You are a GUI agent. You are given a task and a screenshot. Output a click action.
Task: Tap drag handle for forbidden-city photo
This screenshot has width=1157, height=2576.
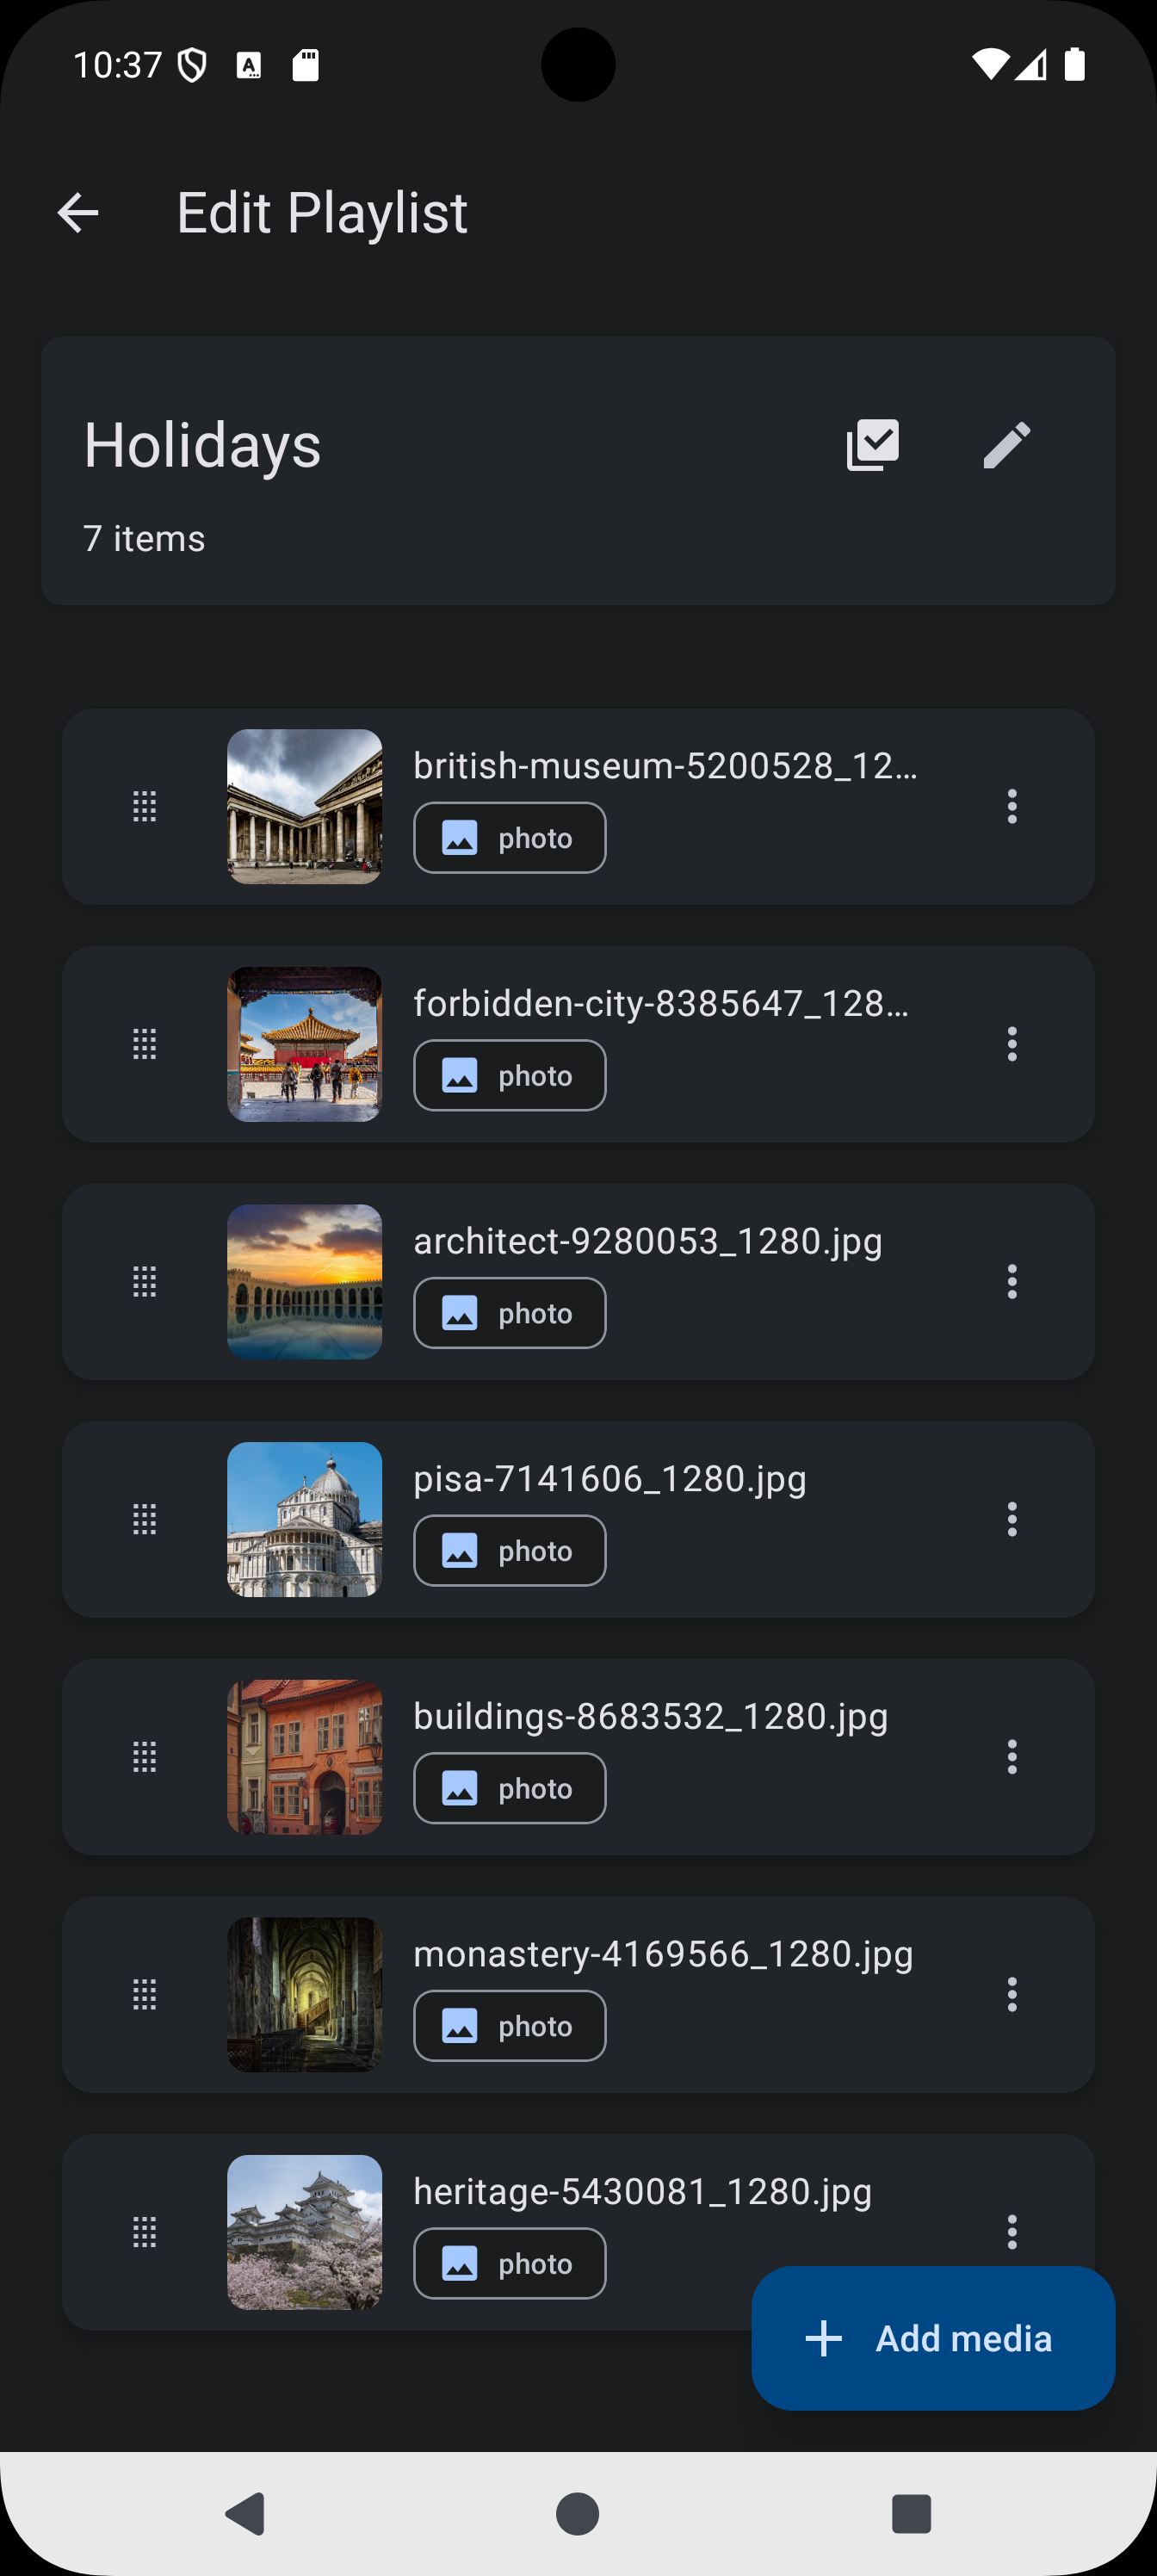145,1044
